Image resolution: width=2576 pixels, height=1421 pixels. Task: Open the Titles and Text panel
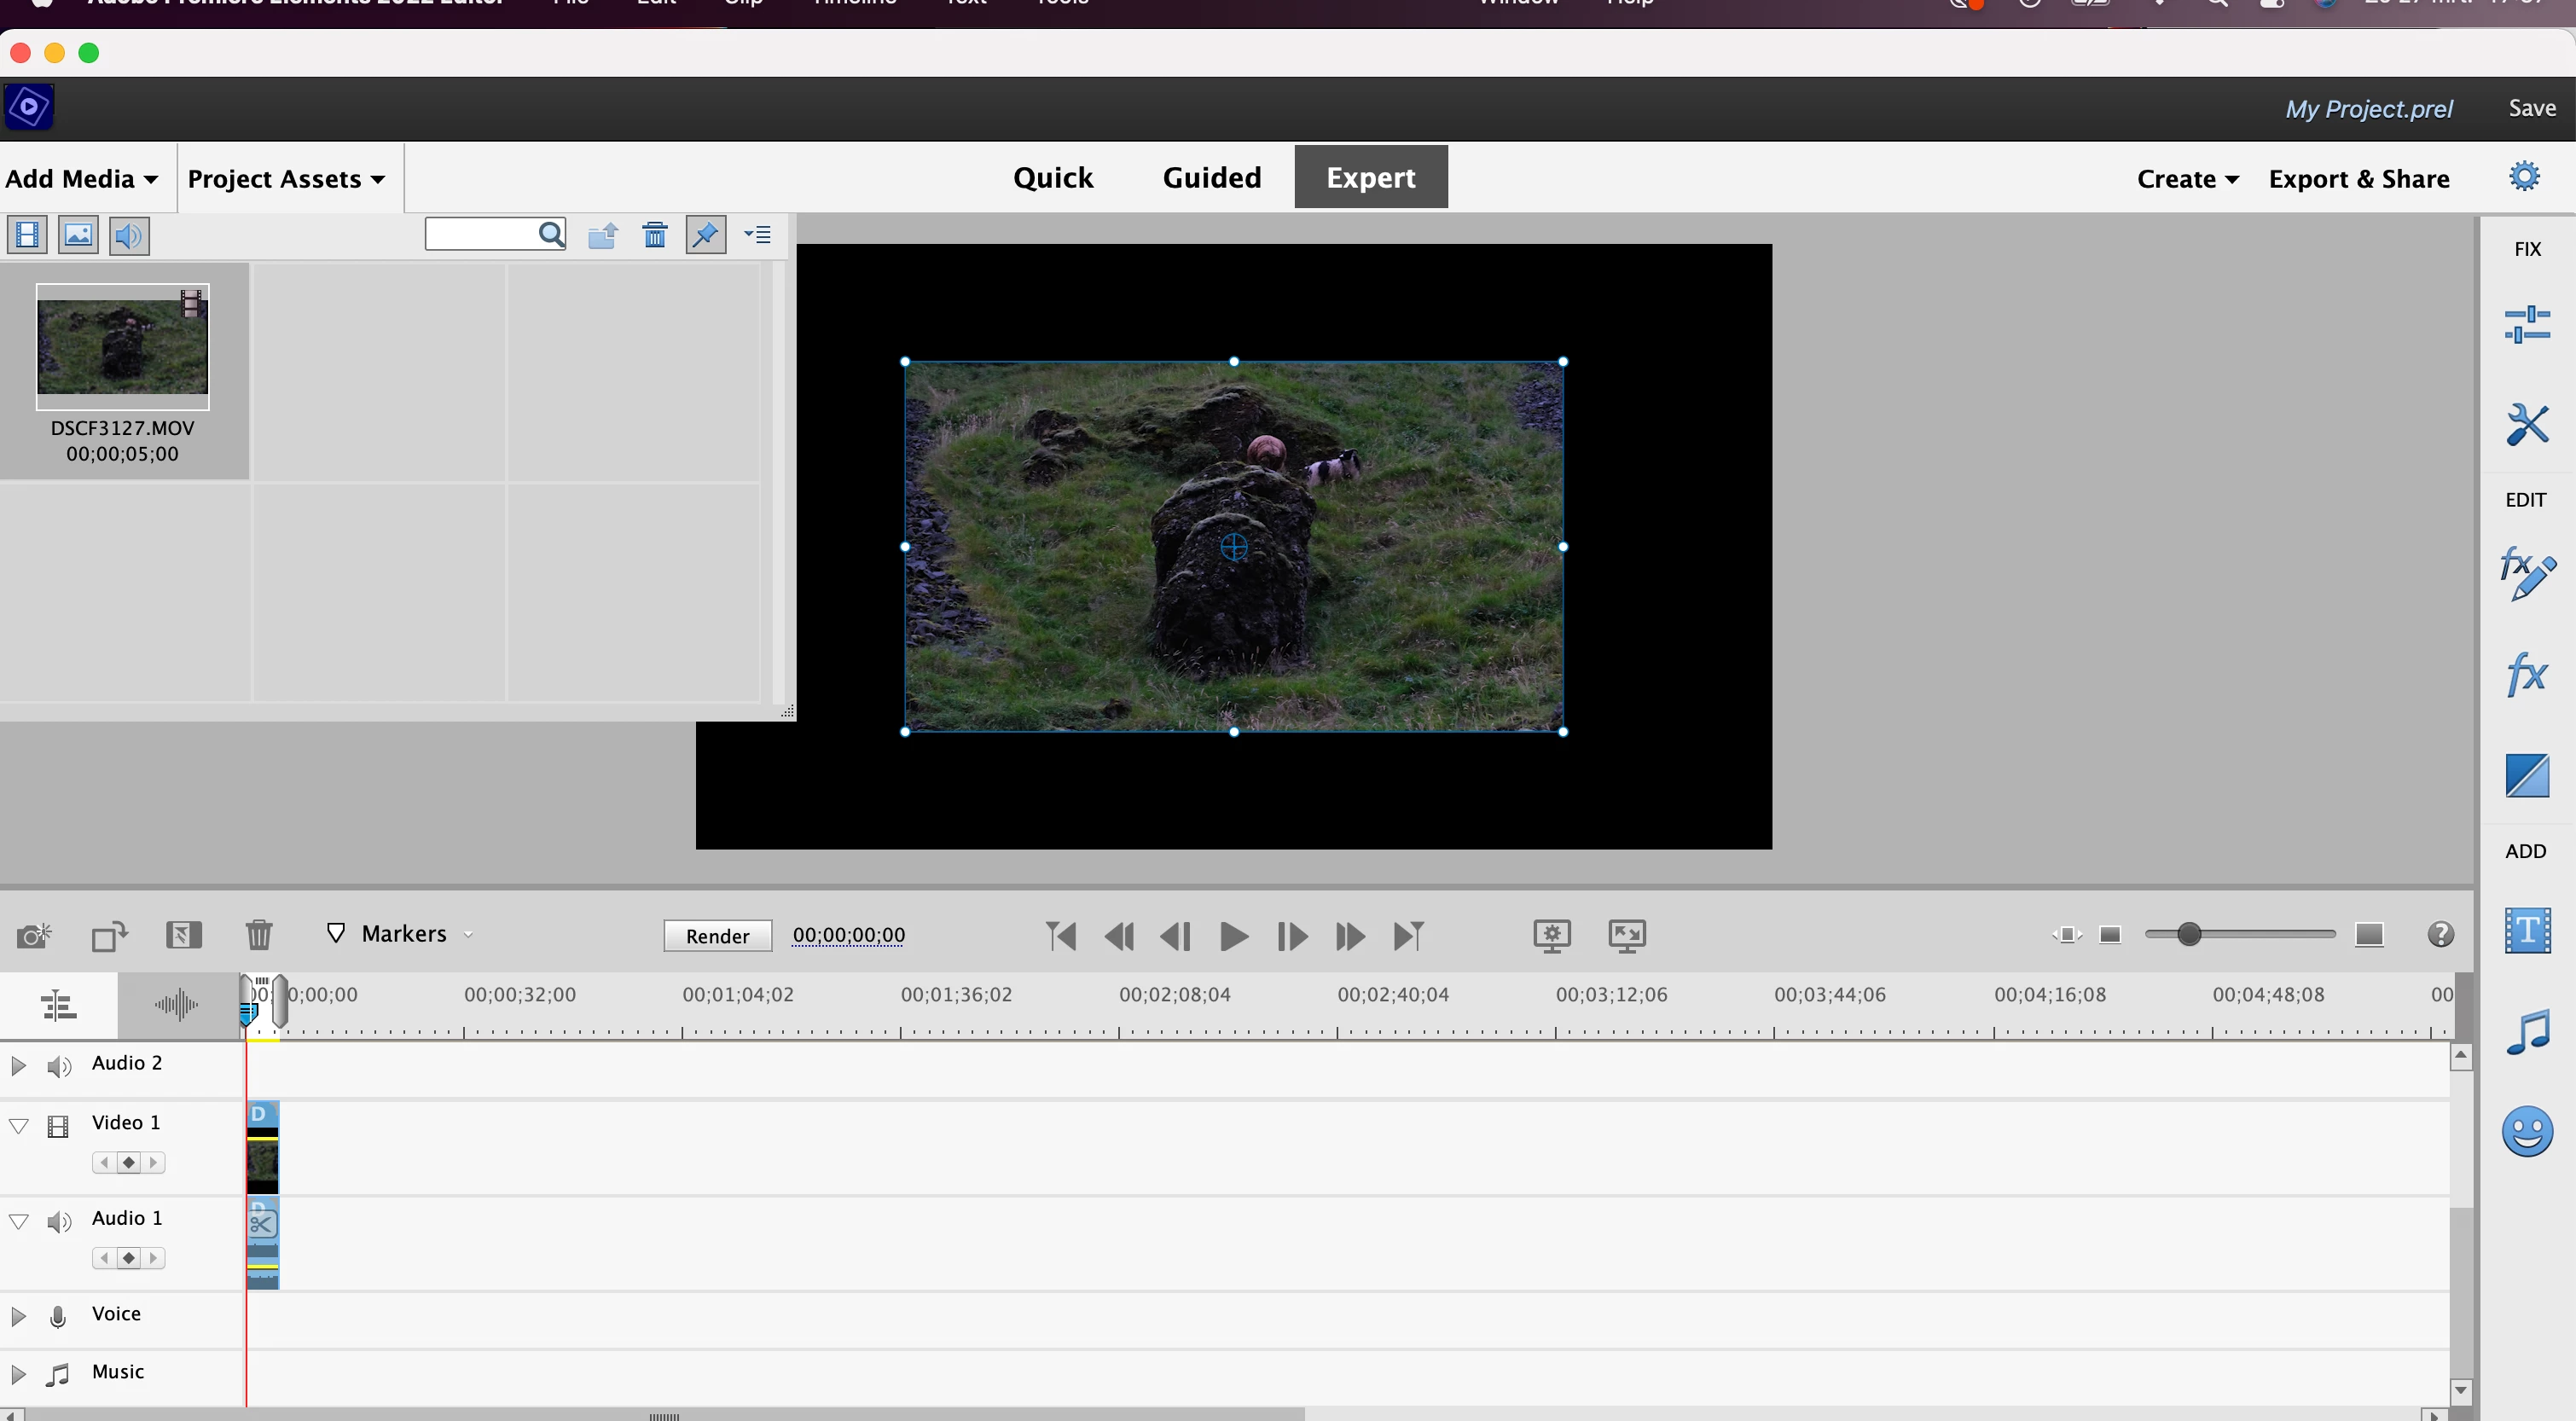point(2526,931)
